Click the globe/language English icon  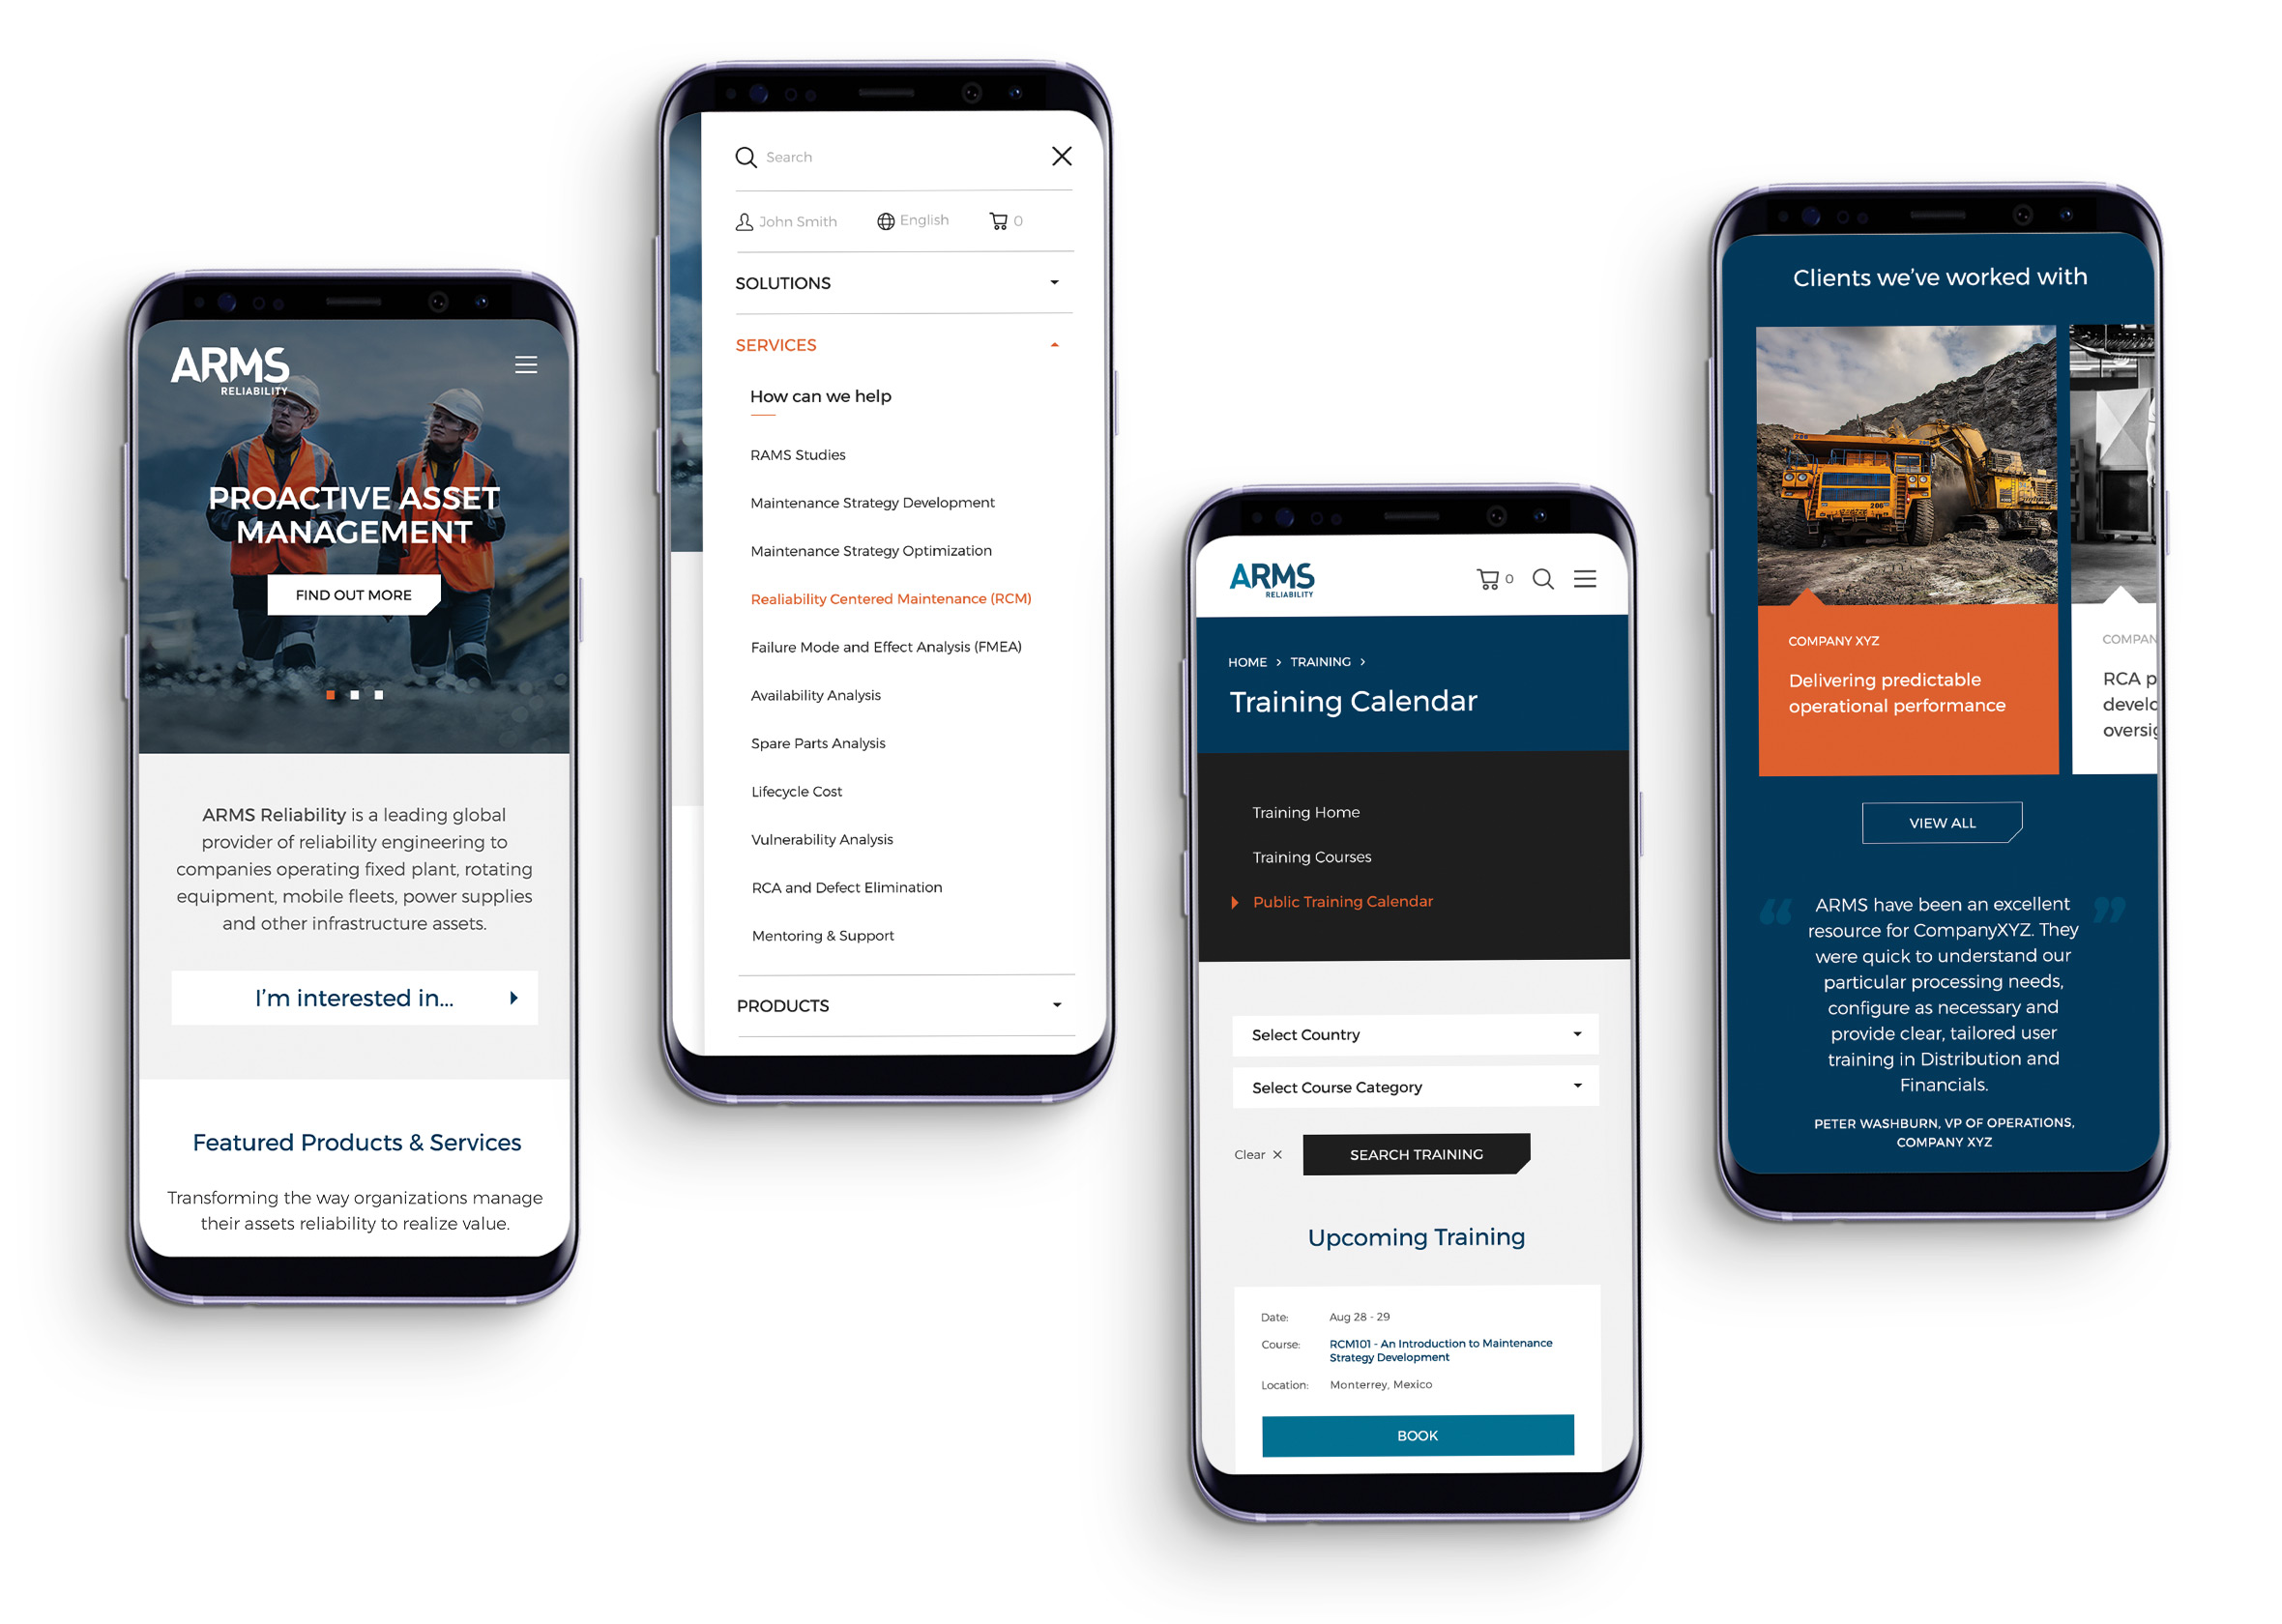(x=894, y=221)
